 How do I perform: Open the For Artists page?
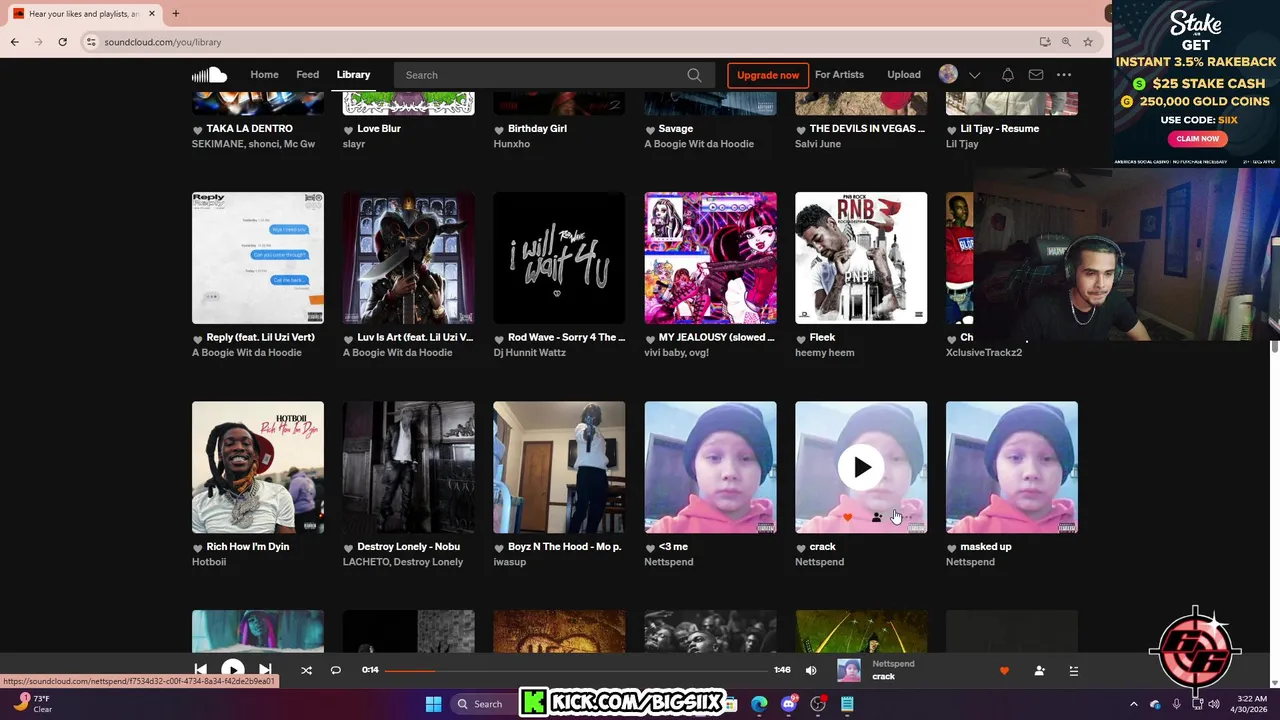839,75
